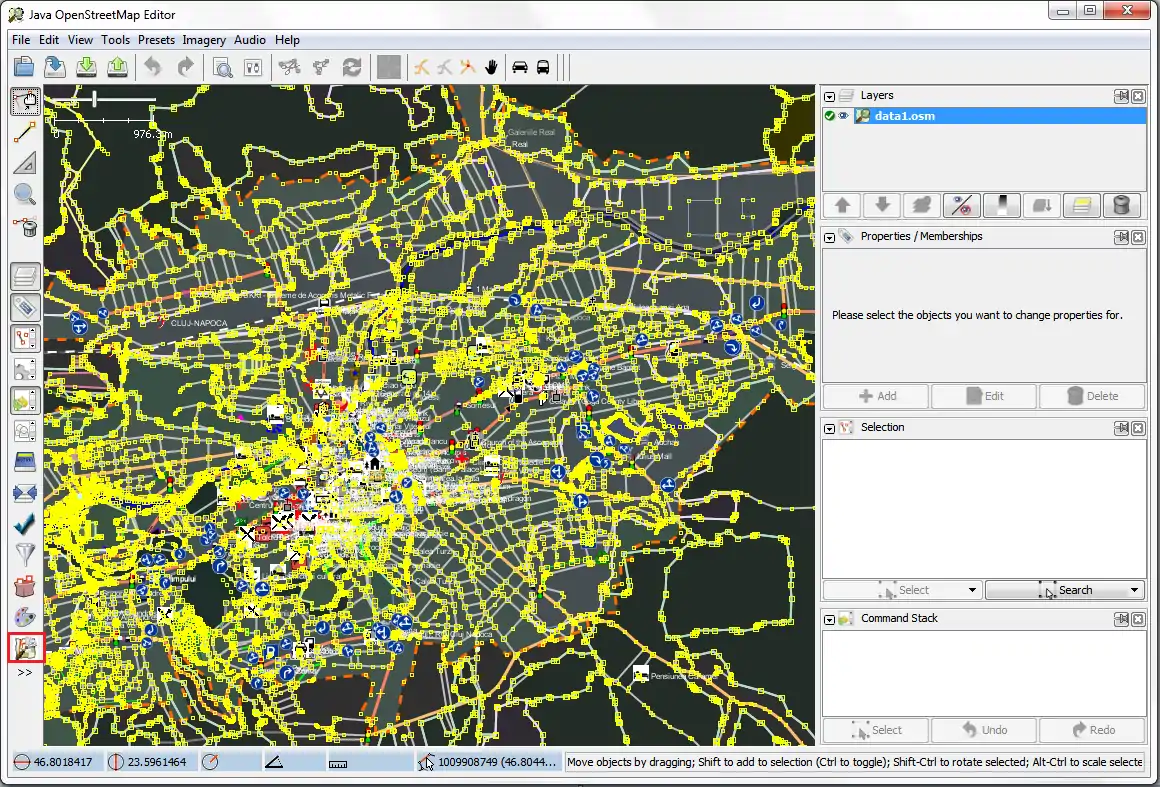This screenshot has height=787, width=1160.
Task: Click the latitude coordinate field in status bar
Action: click(55, 761)
